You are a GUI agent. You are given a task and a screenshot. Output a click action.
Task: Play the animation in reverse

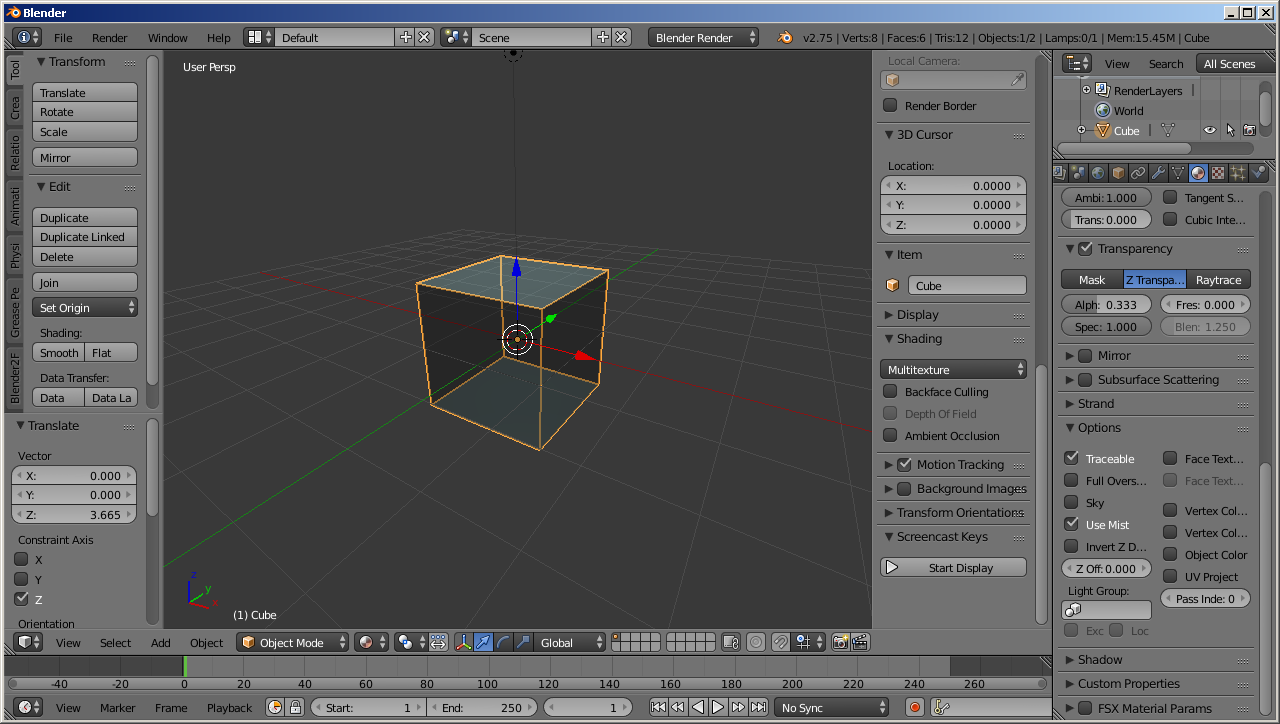point(698,707)
